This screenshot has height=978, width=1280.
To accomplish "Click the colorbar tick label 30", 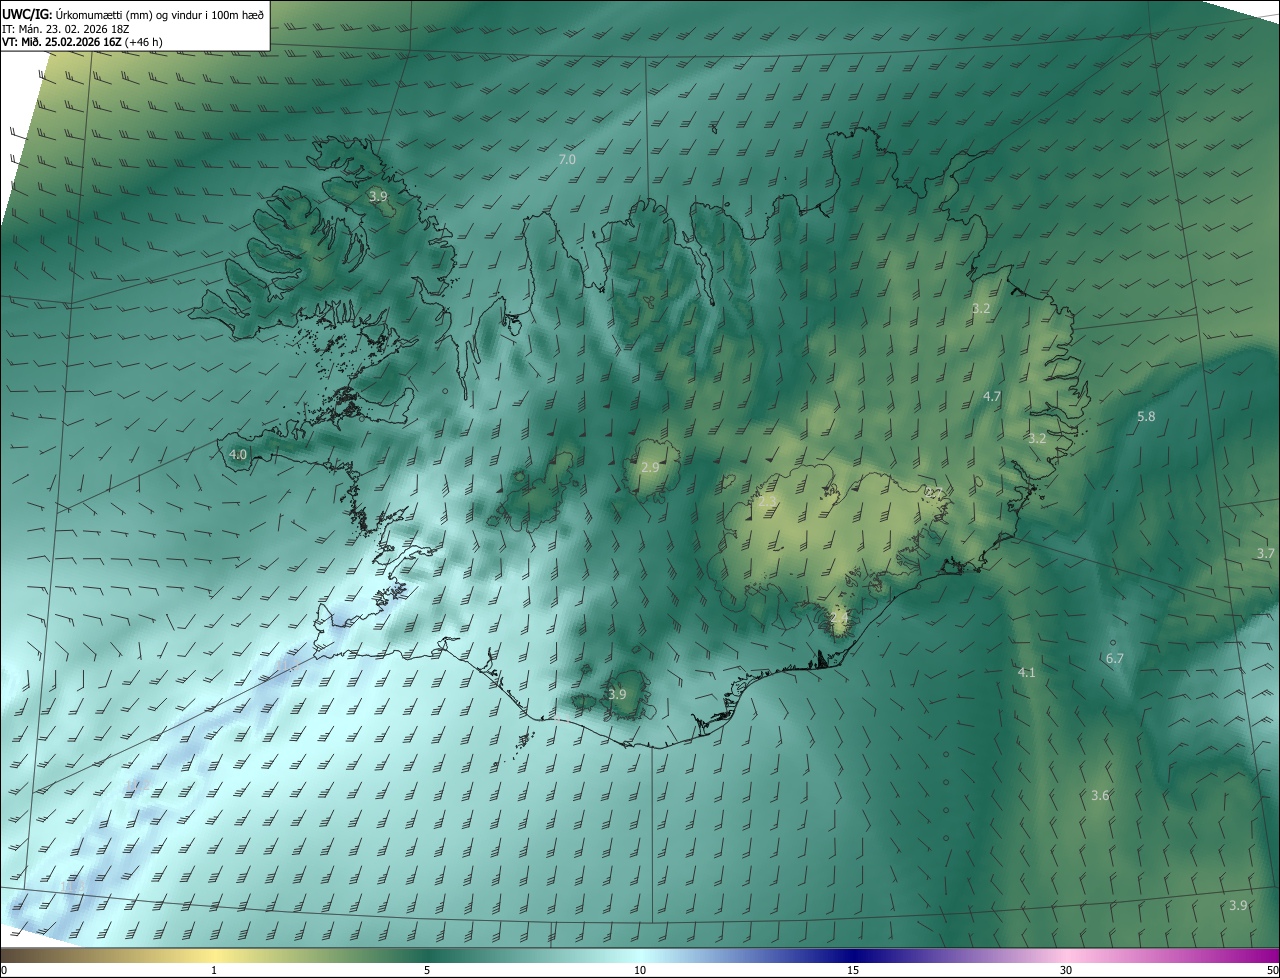I will (x=1066, y=971).
